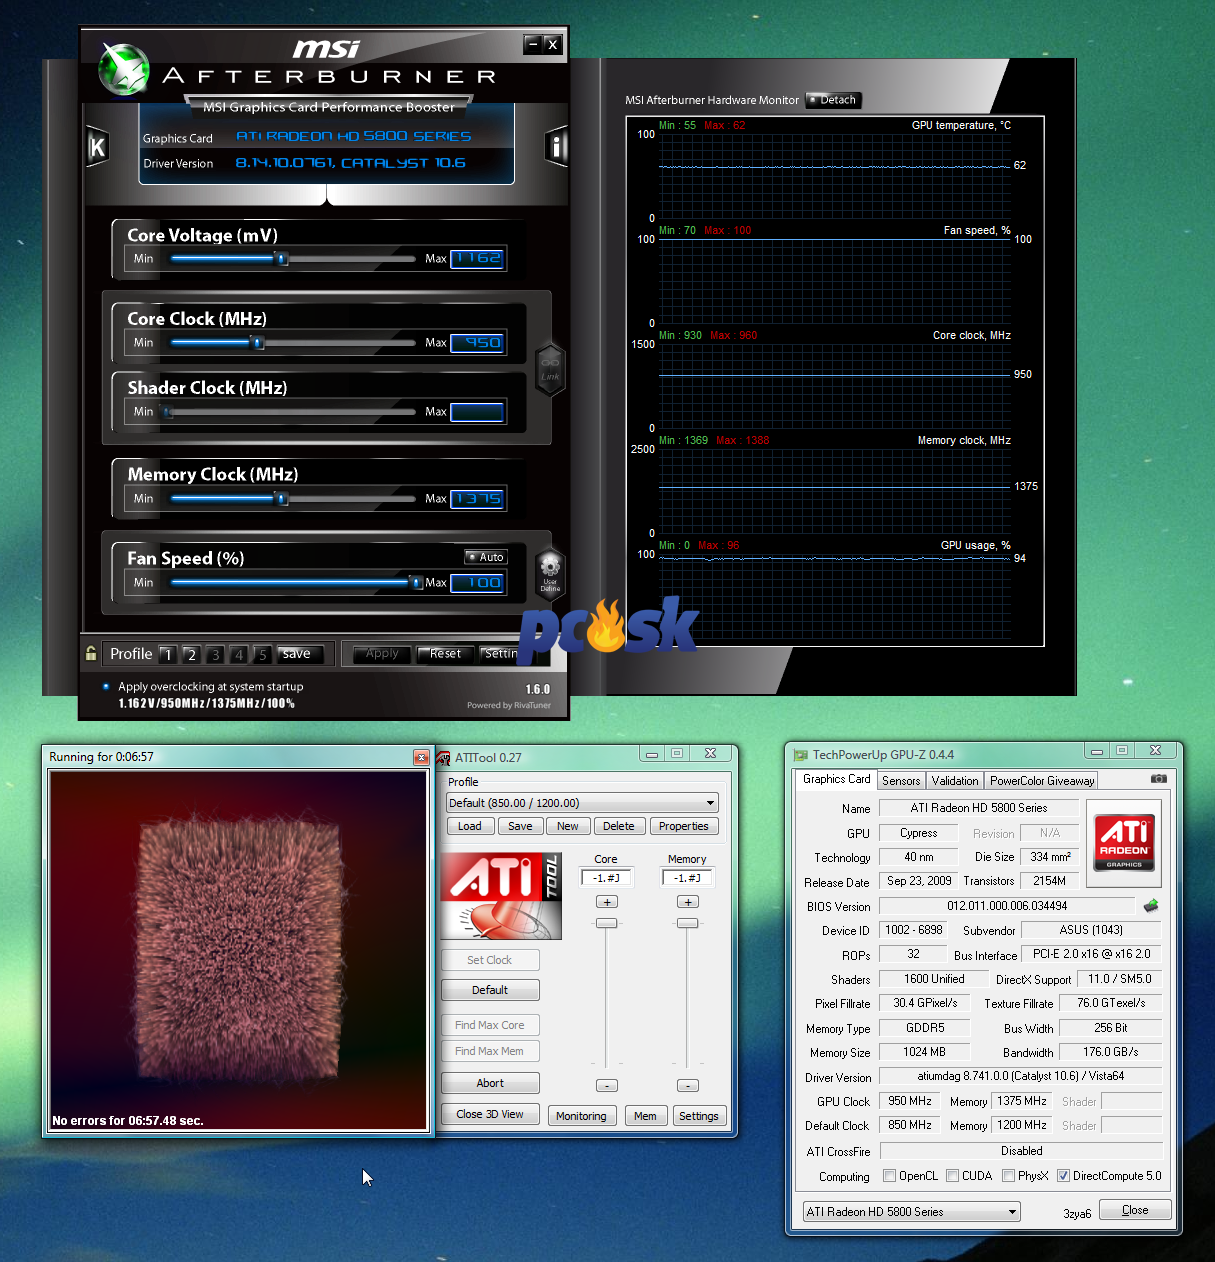Toggle the PhysX checkbox
This screenshot has width=1215, height=1262.
pos(1008,1176)
